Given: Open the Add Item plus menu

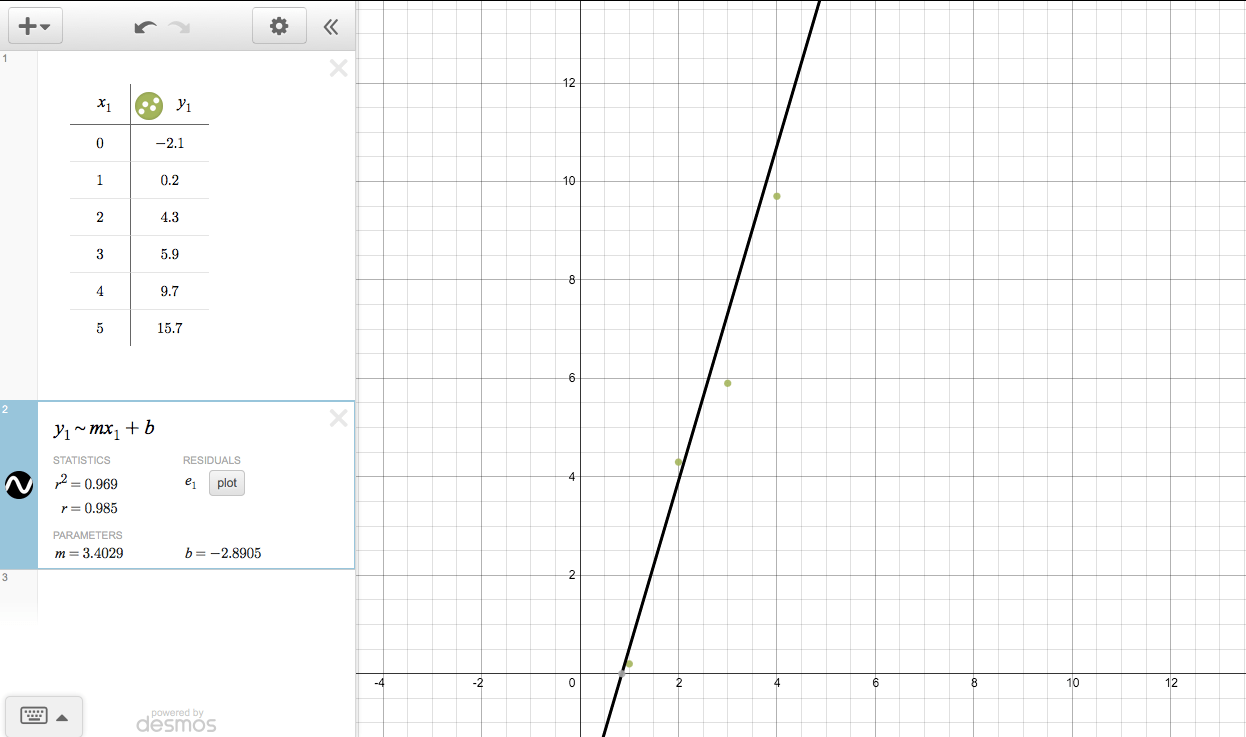Looking at the screenshot, I should coord(35,26).
